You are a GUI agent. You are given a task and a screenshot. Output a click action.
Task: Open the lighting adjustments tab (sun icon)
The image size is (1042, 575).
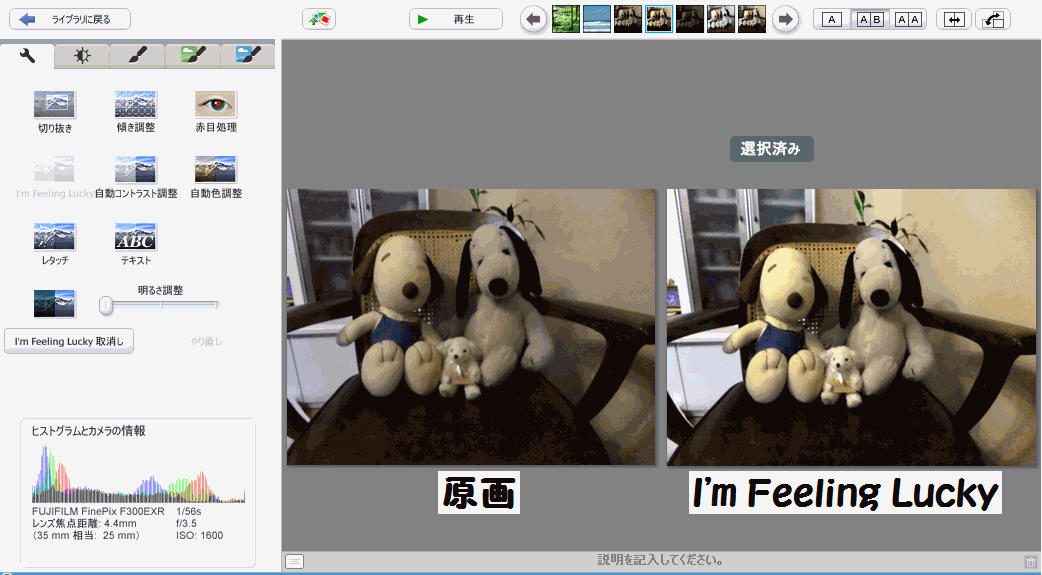(x=83, y=57)
